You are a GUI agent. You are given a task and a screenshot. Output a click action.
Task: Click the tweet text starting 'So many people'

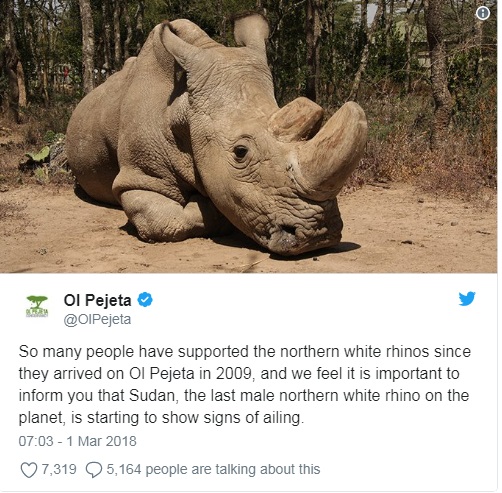tap(244, 384)
